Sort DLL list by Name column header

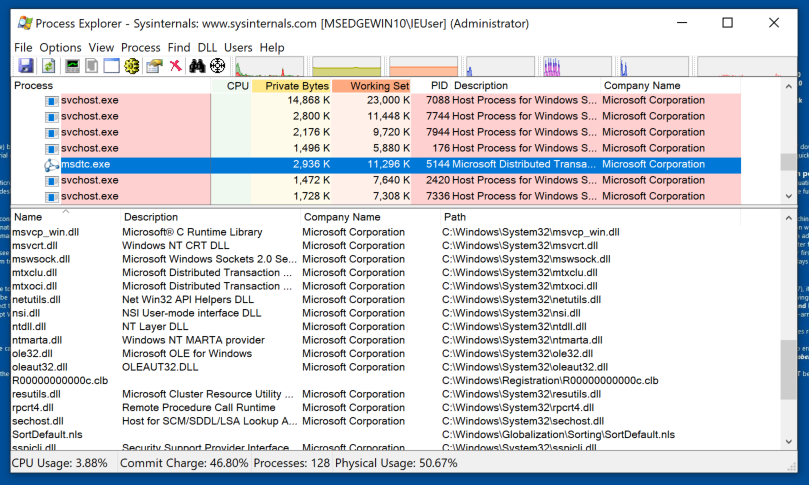tap(66, 217)
